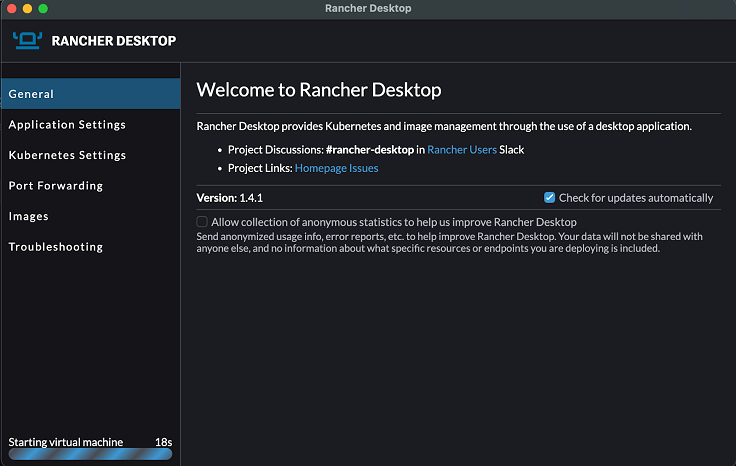Open the Port Forwarding section
This screenshot has width=736, height=466.
[x=56, y=186]
